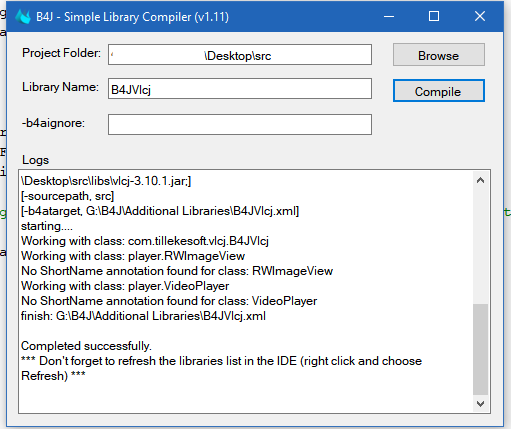Click the 'Completed successfully.' log line

tap(86, 346)
